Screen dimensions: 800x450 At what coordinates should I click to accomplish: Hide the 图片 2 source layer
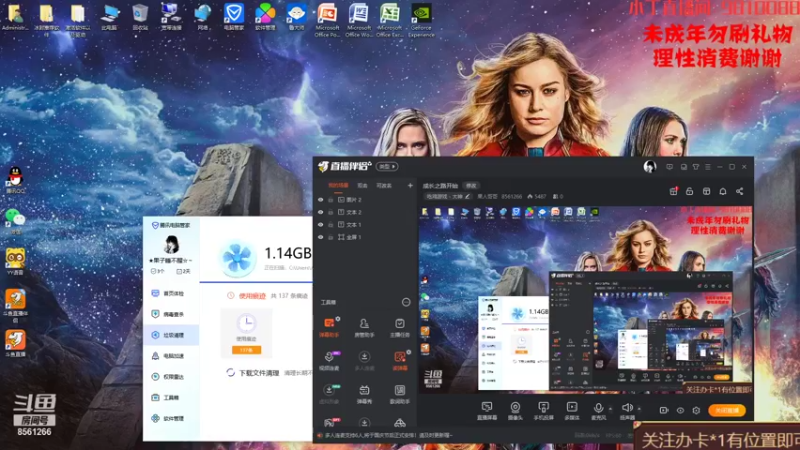pos(320,200)
